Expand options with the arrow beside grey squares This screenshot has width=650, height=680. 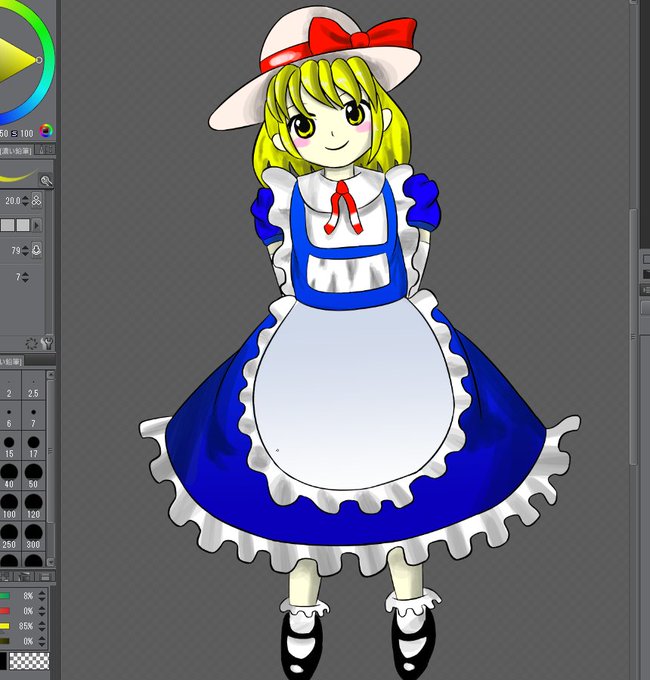(36, 225)
